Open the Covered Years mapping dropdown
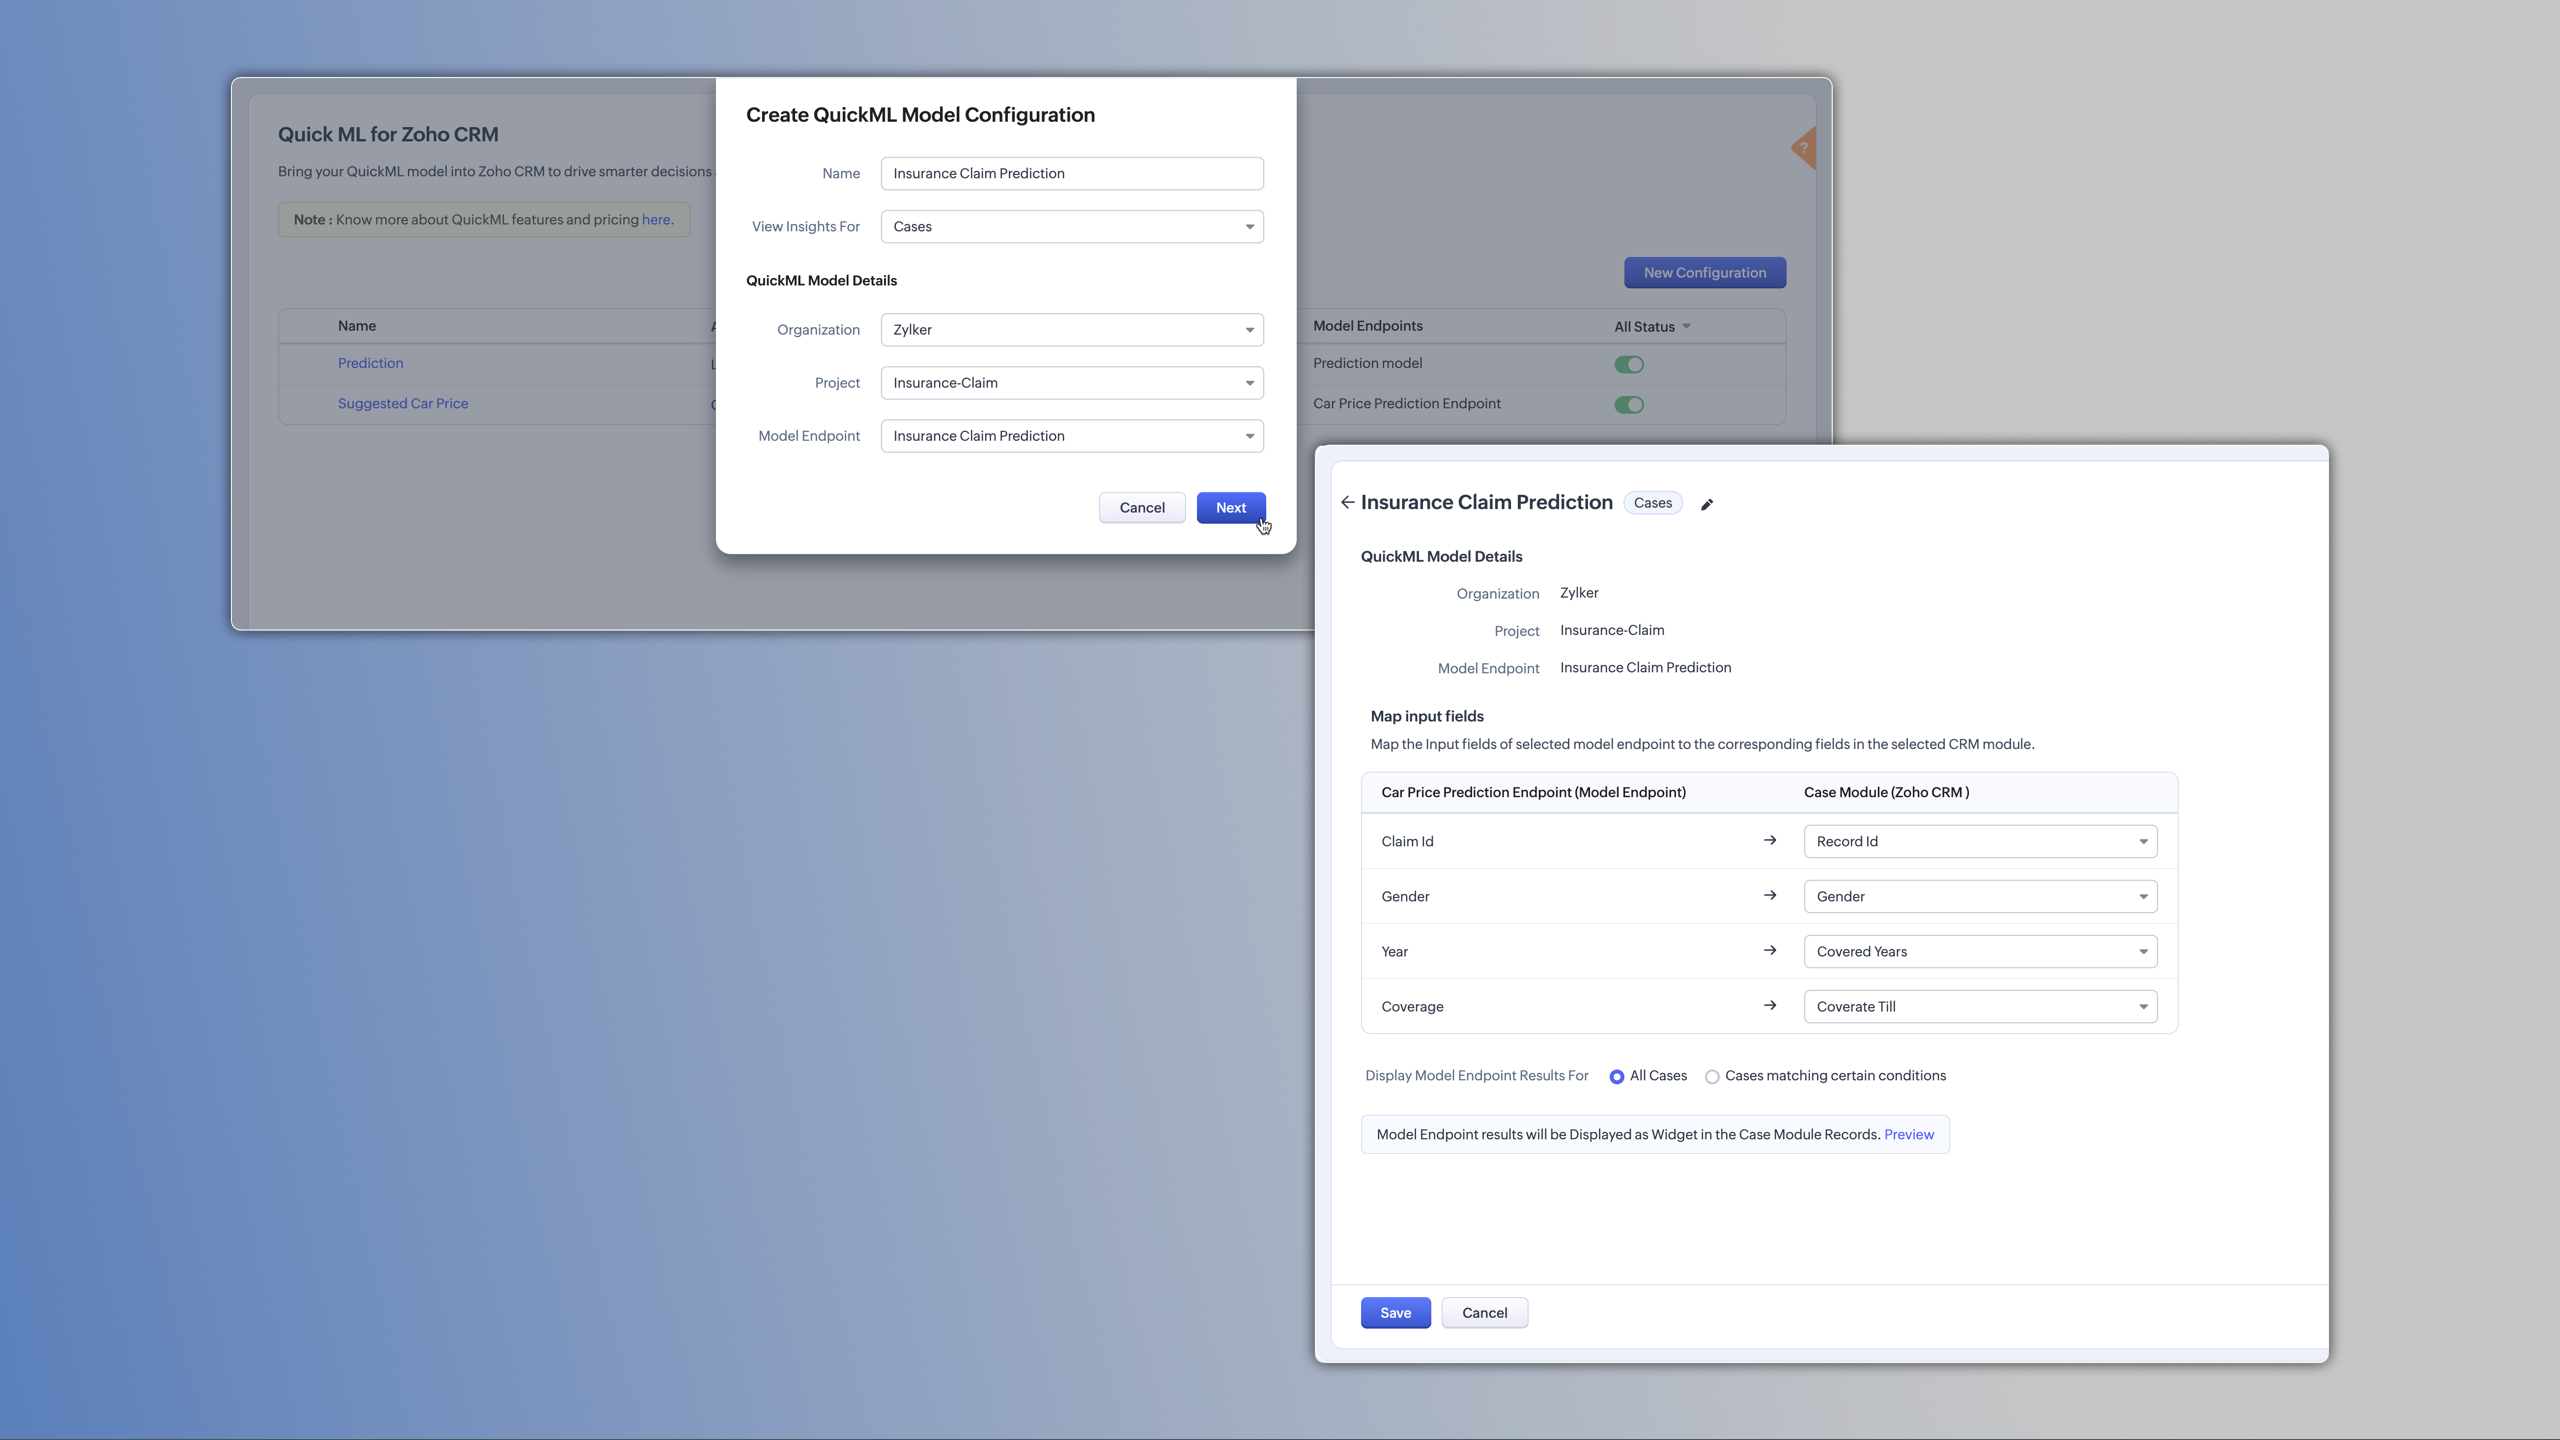Image resolution: width=2560 pixels, height=1440 pixels. [1979, 951]
